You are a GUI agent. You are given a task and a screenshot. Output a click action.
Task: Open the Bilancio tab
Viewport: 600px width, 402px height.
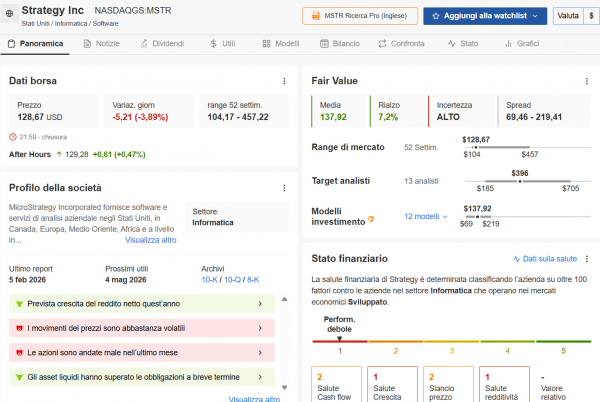[340, 45]
